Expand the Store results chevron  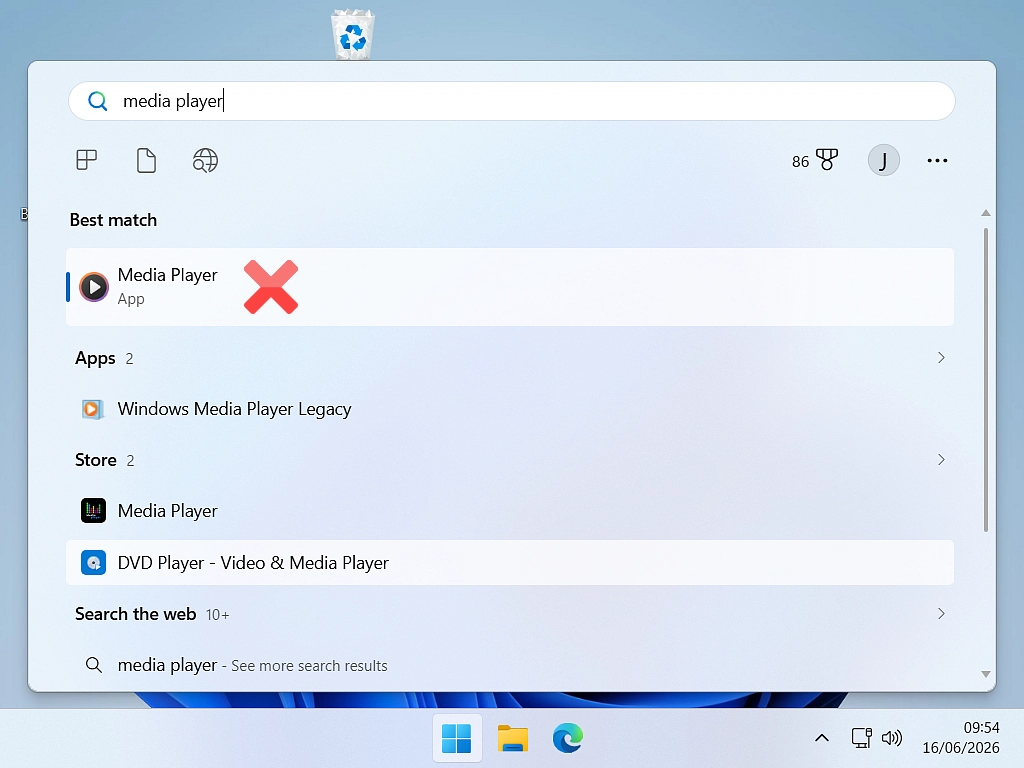click(940, 460)
